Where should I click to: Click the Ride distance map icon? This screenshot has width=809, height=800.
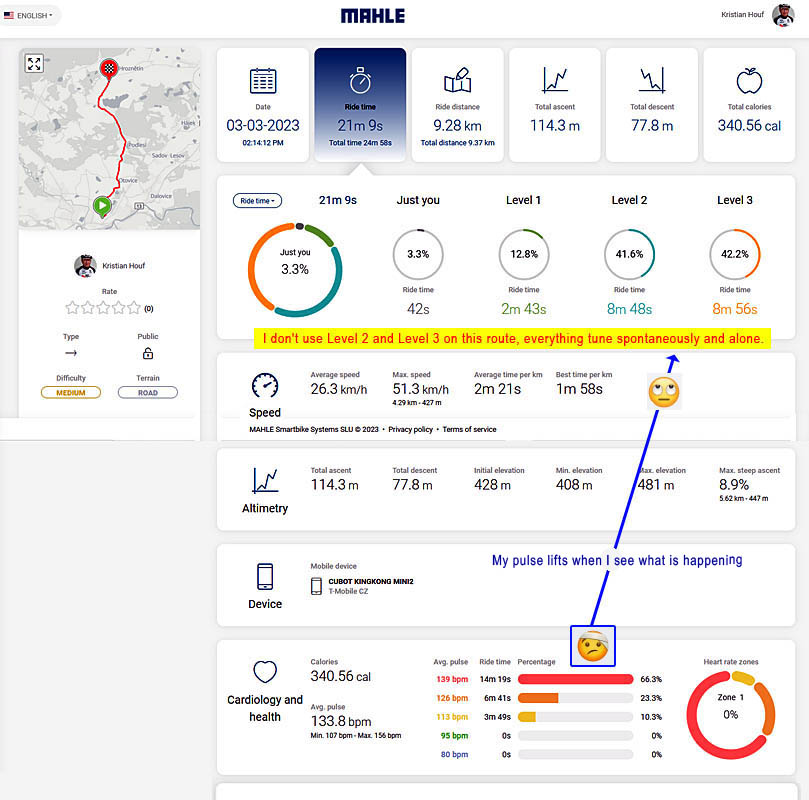[457, 80]
